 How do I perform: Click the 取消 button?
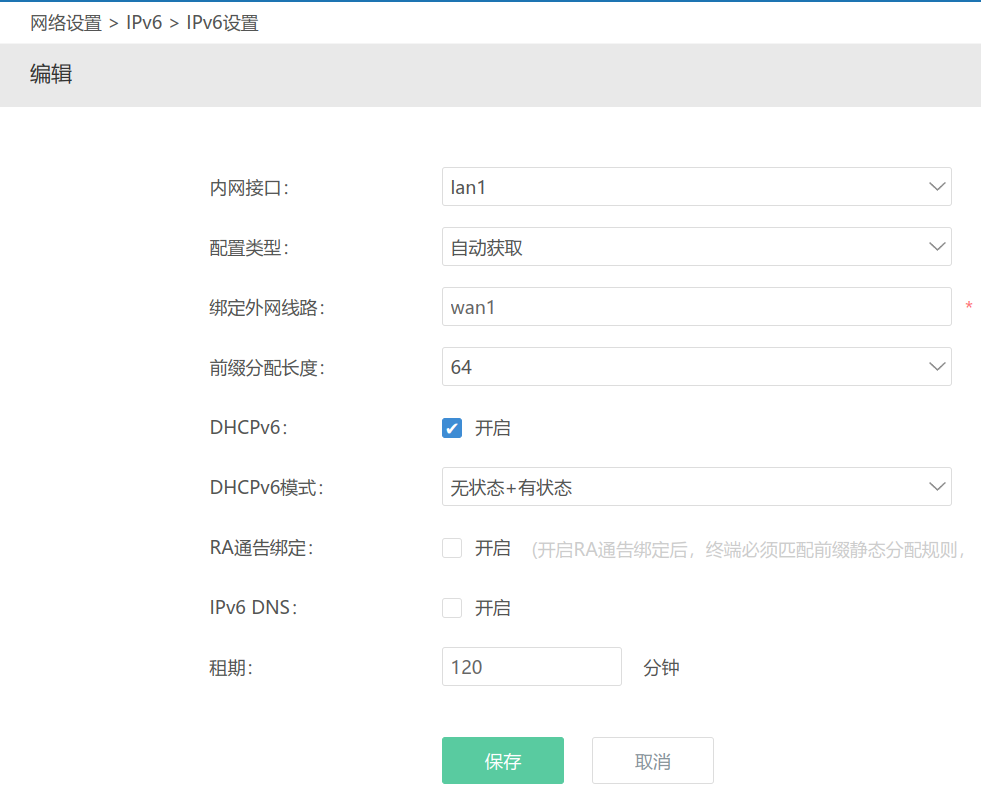pos(653,760)
